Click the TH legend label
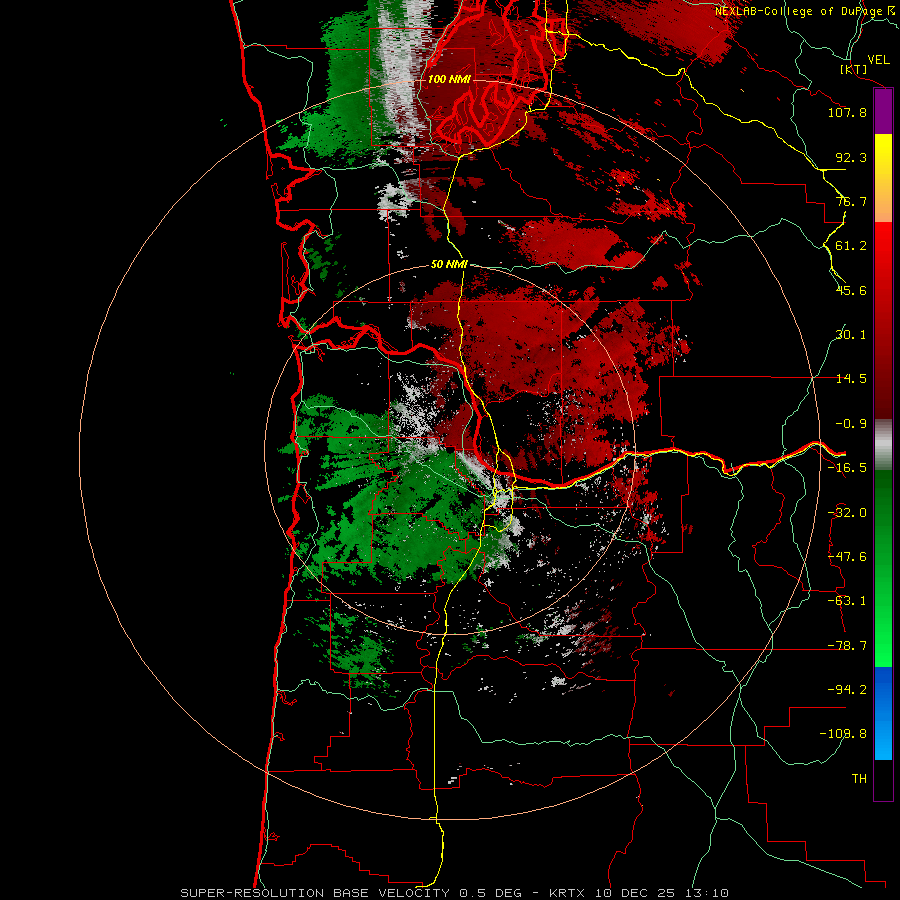Viewport: 900px width, 900px height. pos(859,779)
